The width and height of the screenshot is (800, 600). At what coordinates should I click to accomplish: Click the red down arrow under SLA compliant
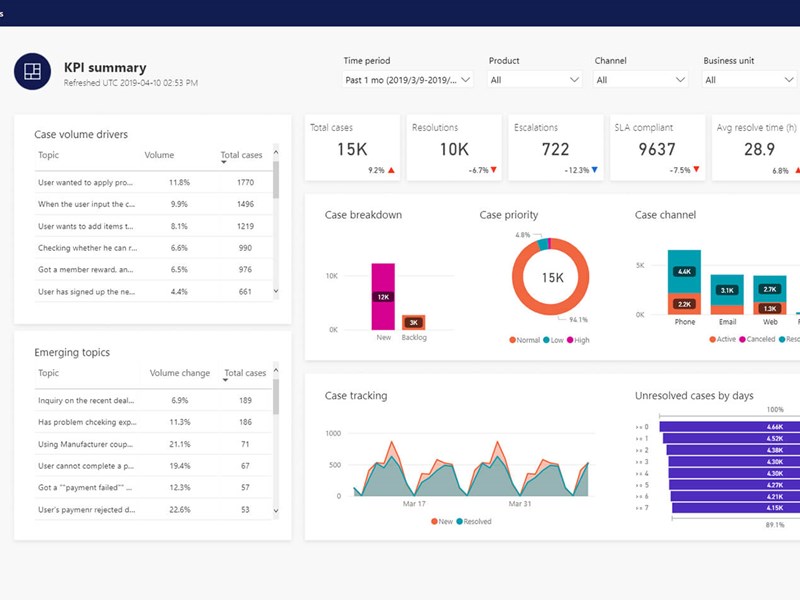pos(696,170)
